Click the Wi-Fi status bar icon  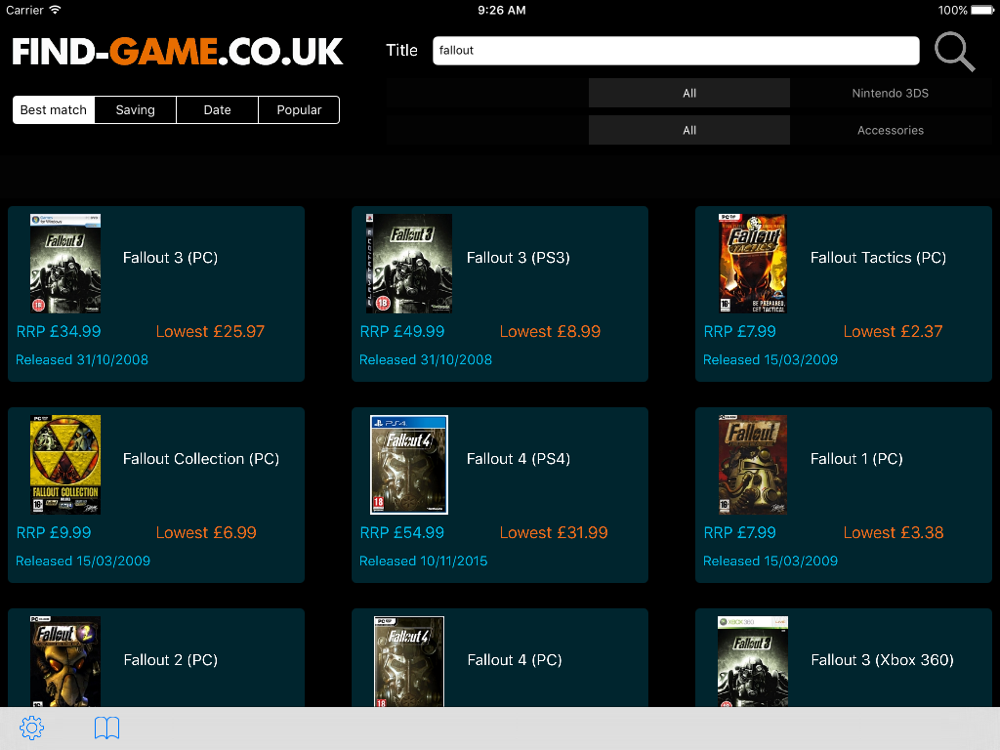pos(55,10)
